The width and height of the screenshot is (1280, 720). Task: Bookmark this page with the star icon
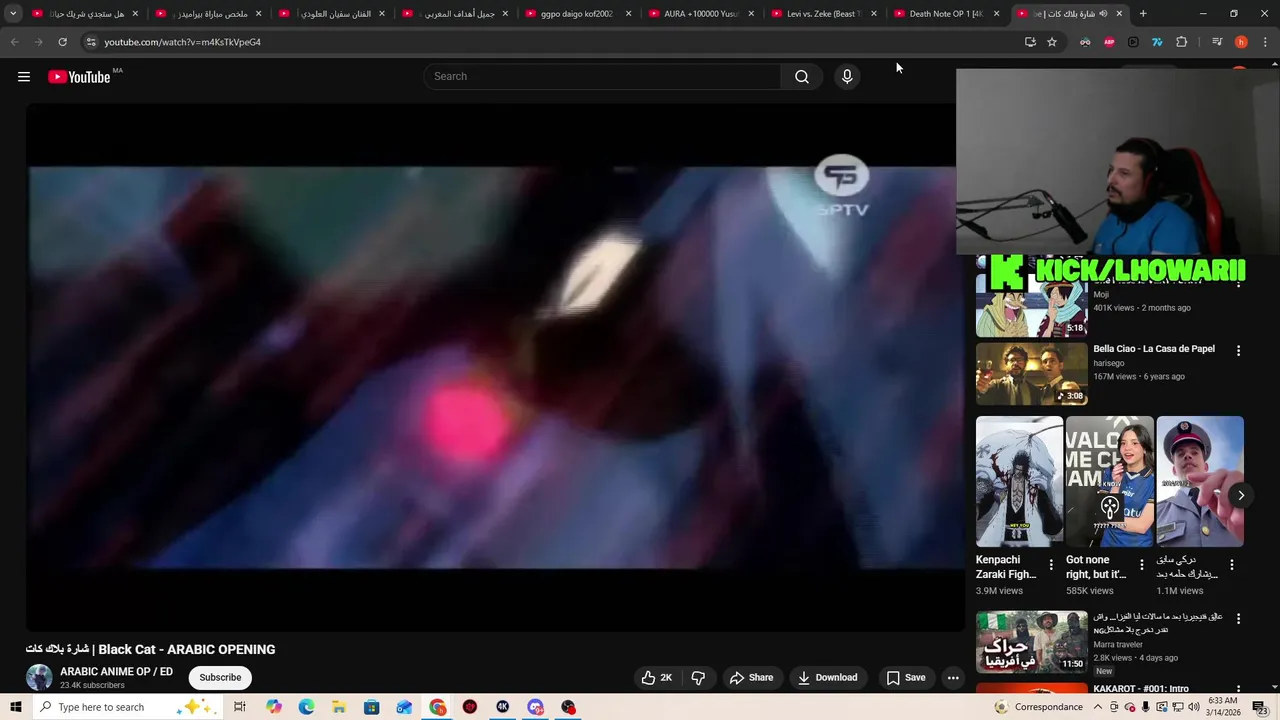pos(1052,42)
